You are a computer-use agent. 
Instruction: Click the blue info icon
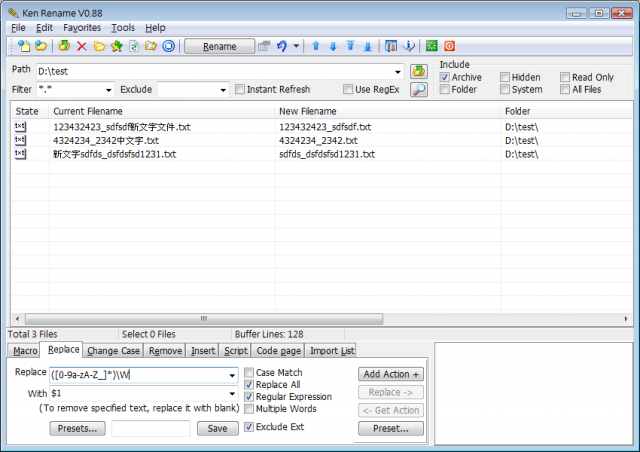pos(409,46)
